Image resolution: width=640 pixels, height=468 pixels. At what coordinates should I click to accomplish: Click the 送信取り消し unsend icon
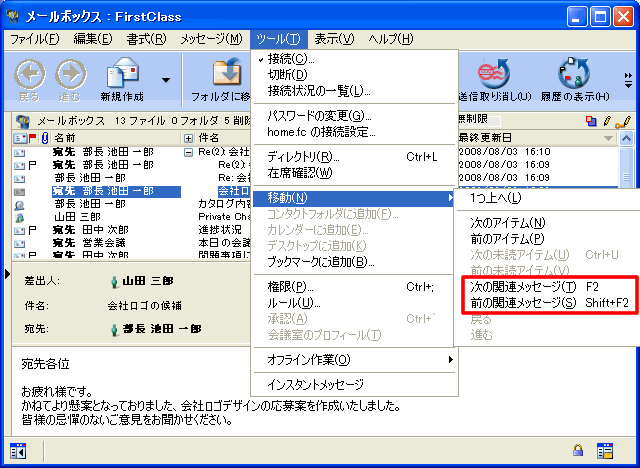(493, 75)
